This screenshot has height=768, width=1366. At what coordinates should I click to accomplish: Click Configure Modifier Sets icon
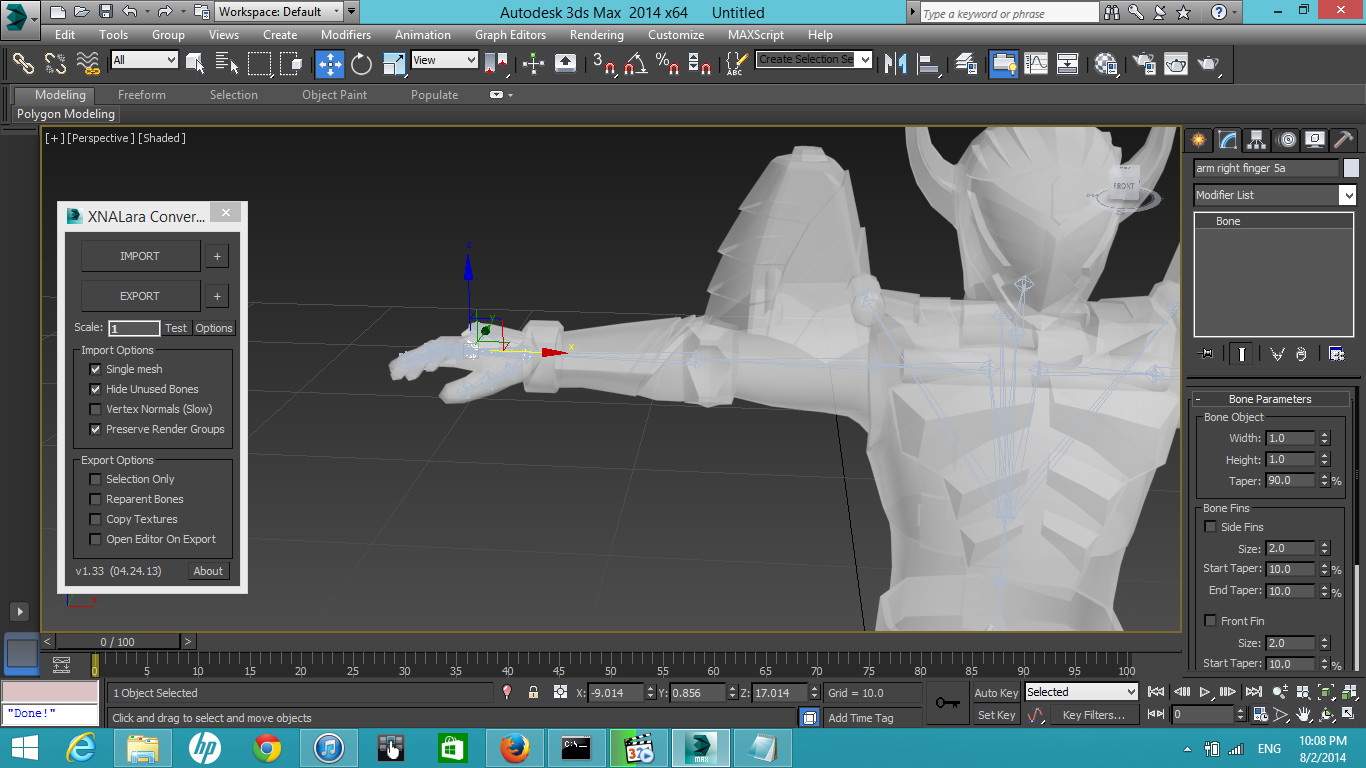pos(1336,353)
